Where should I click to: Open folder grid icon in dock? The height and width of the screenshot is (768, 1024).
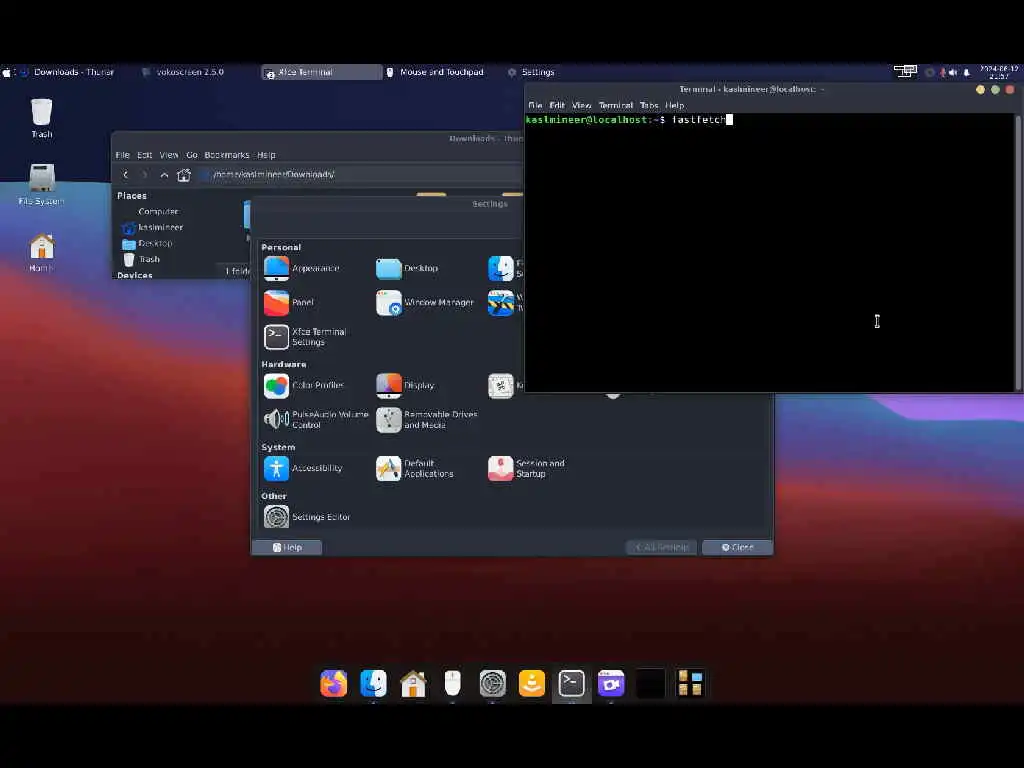tap(690, 684)
